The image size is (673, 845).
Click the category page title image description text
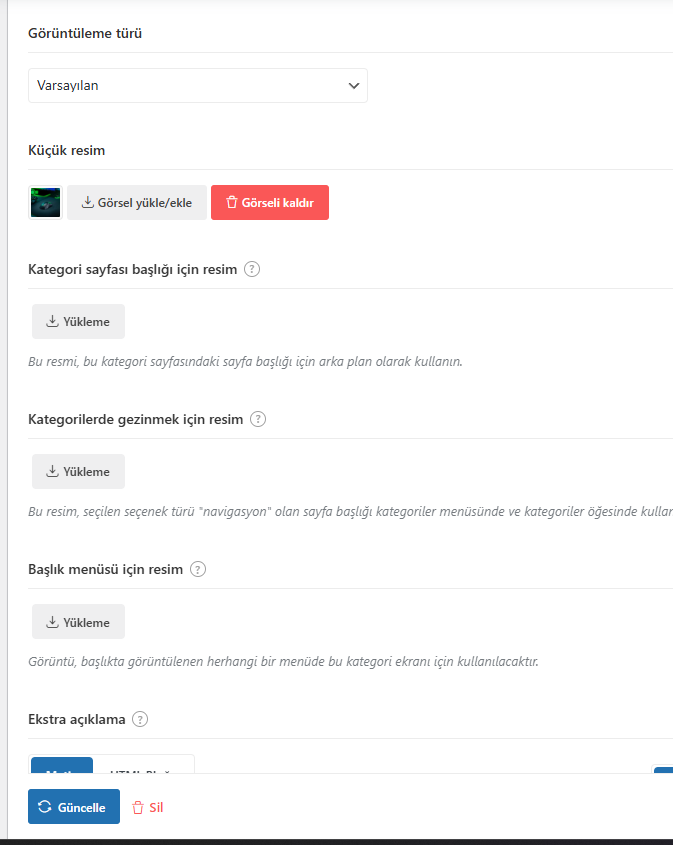tap(245, 361)
